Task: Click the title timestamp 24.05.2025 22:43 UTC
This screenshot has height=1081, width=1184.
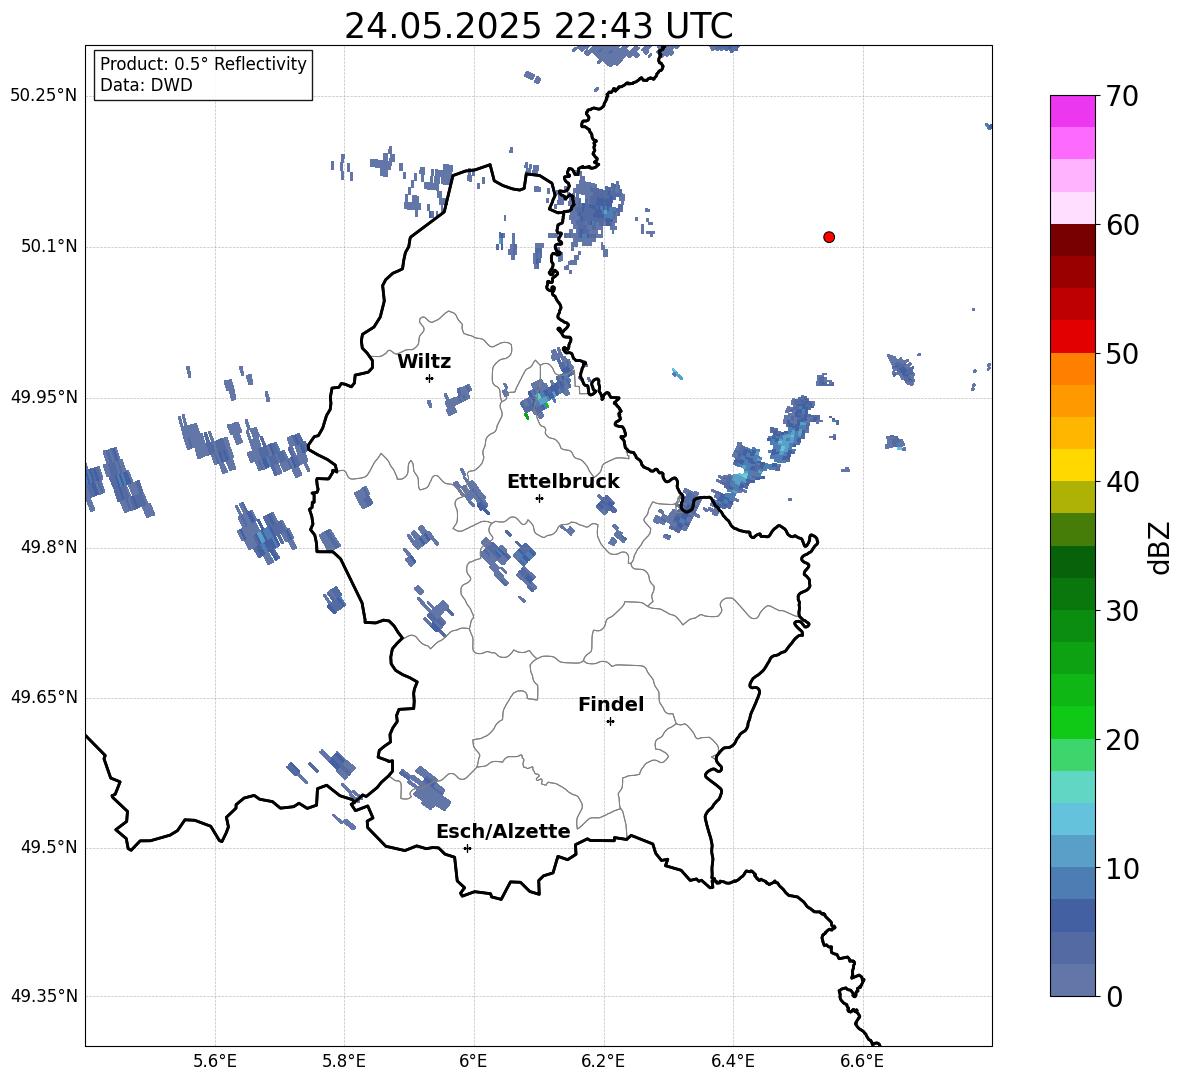Action: tap(539, 26)
